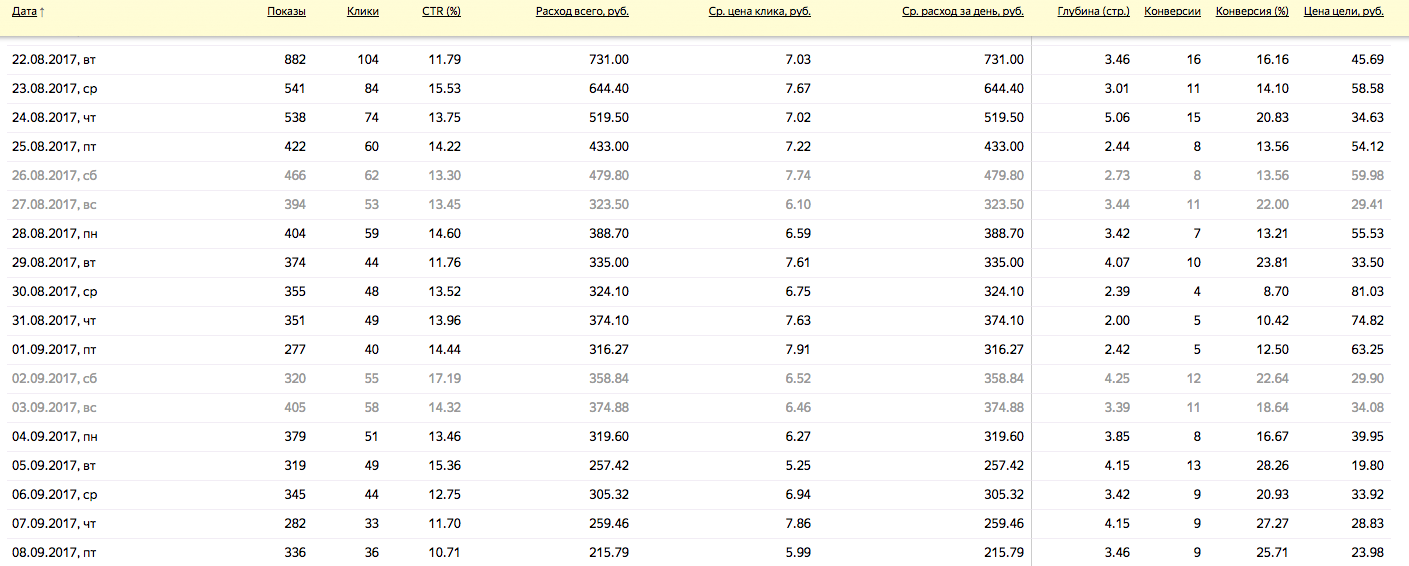Click the 05.09.2017, вт date cell
Image resolution: width=1409 pixels, height=566 pixels.
(x=54, y=466)
